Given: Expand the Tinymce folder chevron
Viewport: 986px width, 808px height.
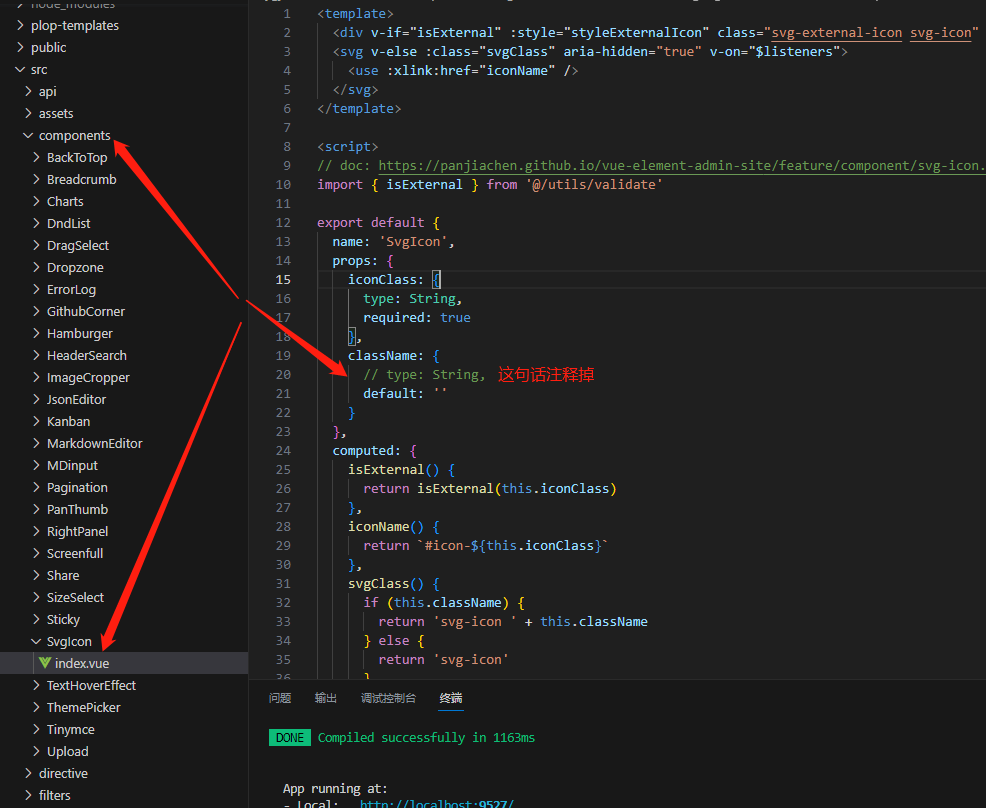Looking at the screenshot, I should coord(36,729).
